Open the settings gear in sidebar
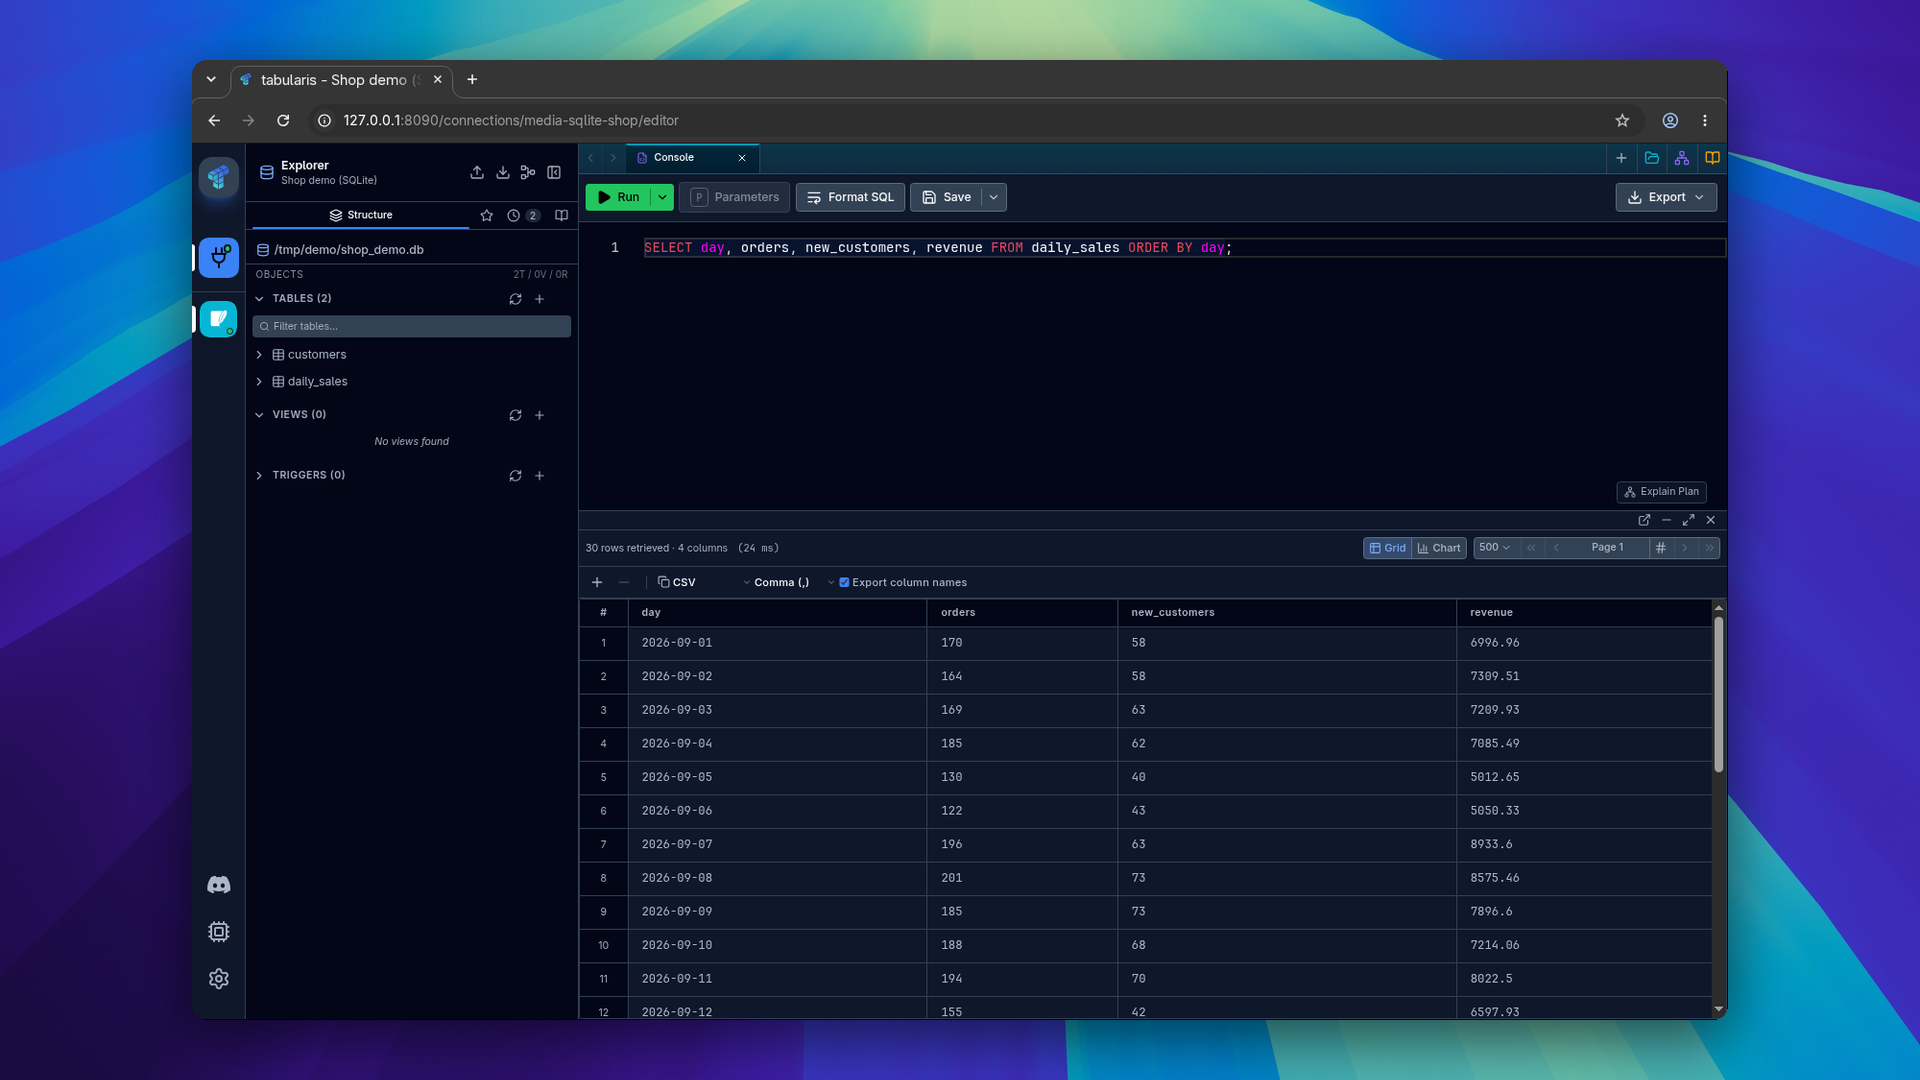The height and width of the screenshot is (1080, 1920). (218, 979)
